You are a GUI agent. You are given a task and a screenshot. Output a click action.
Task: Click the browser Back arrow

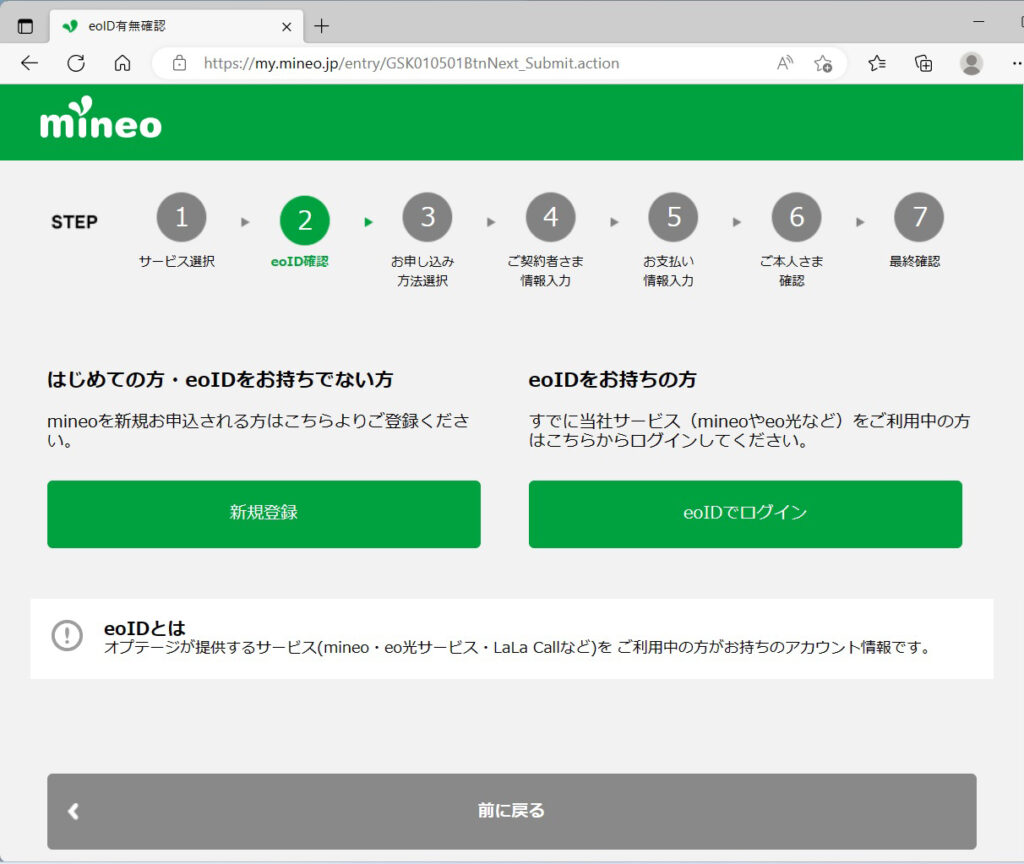29,63
